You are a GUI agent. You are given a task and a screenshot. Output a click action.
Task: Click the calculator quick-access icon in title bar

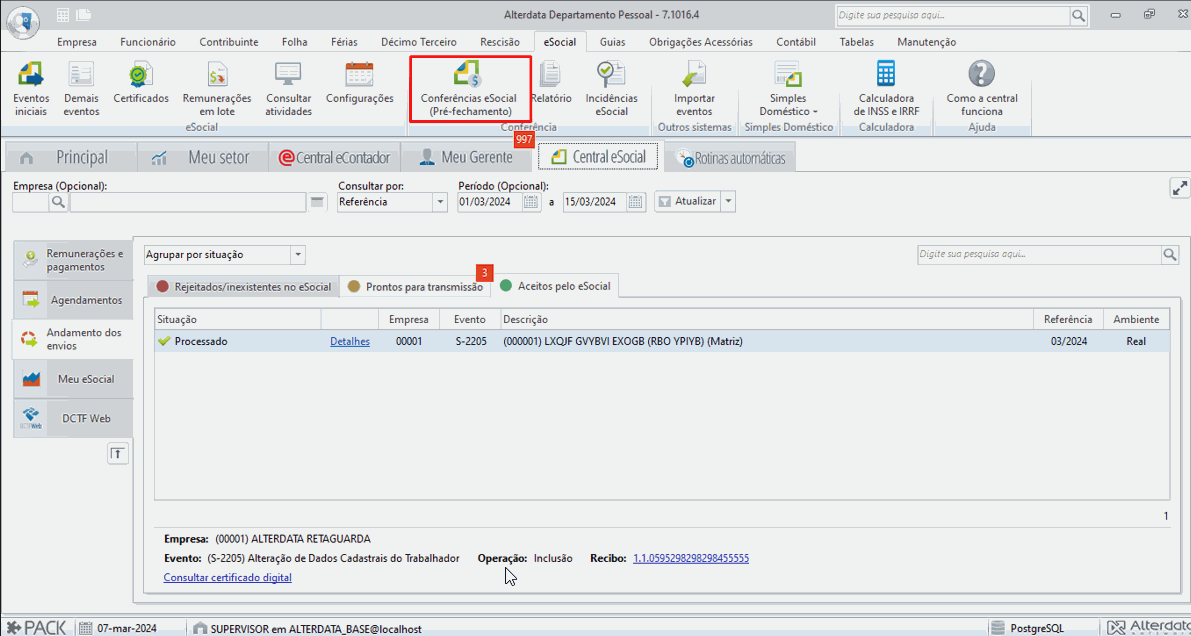63,14
